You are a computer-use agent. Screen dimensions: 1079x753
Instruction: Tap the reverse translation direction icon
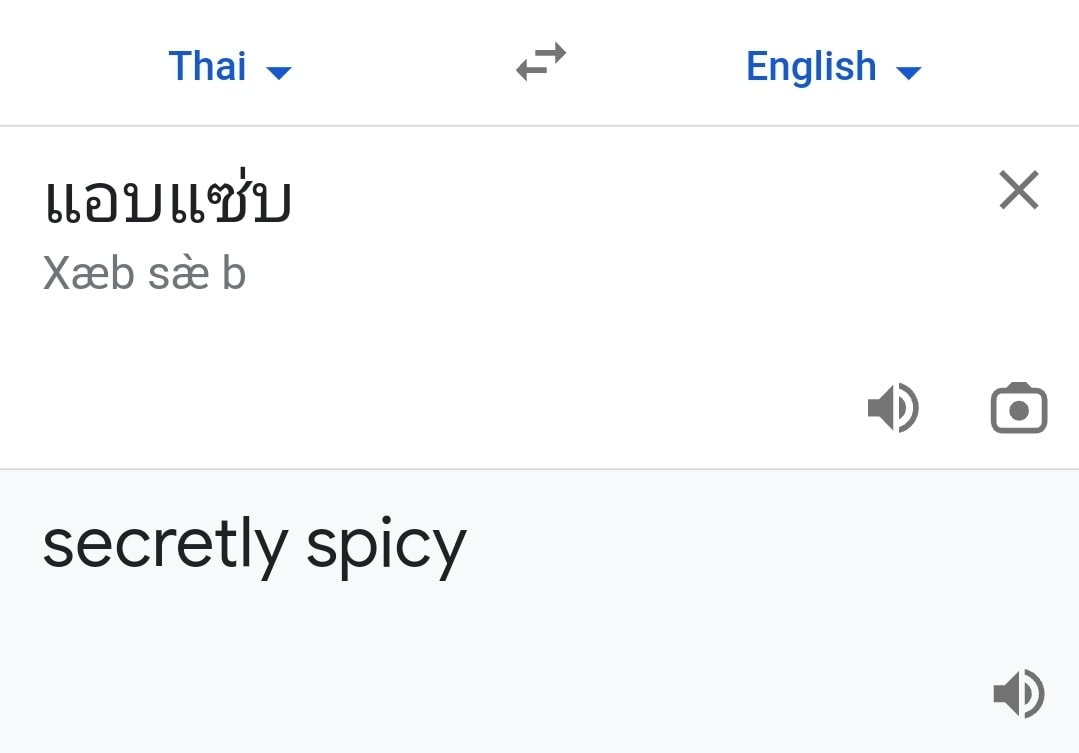539,62
